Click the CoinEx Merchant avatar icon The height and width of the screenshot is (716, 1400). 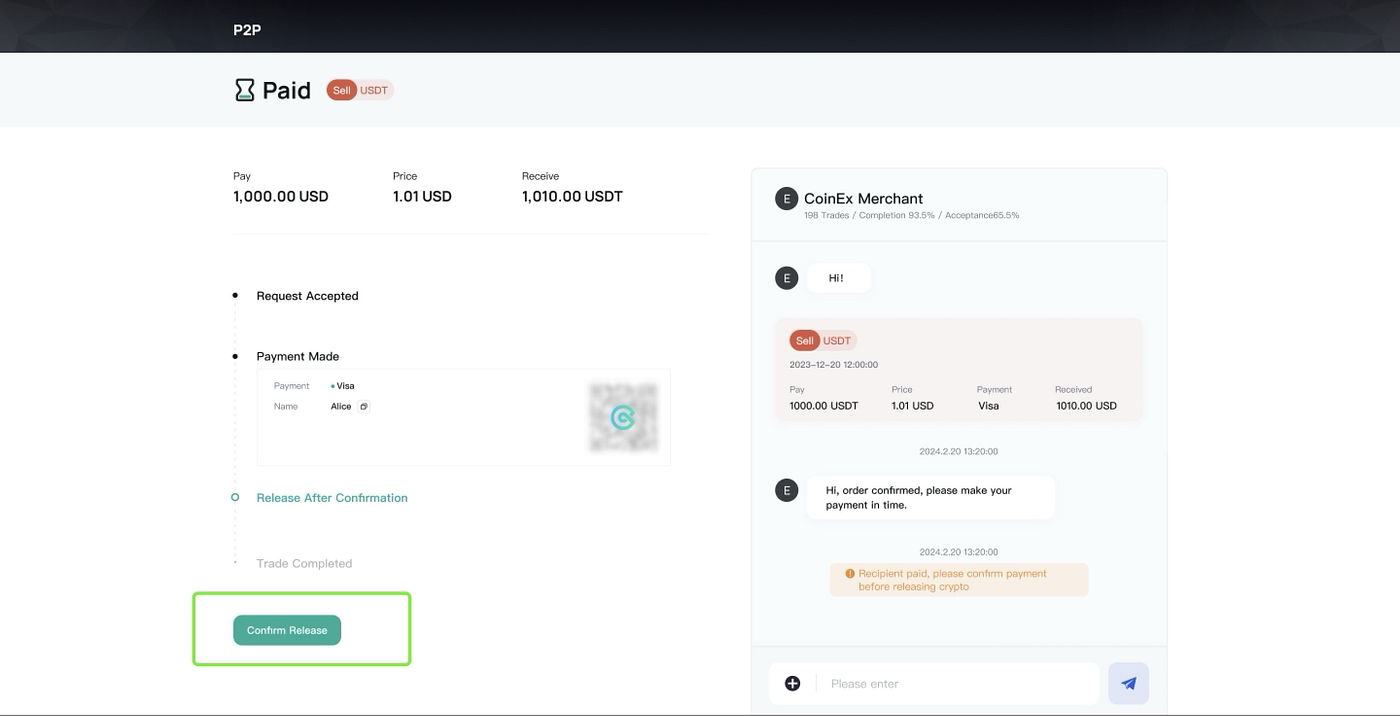[x=785, y=198]
